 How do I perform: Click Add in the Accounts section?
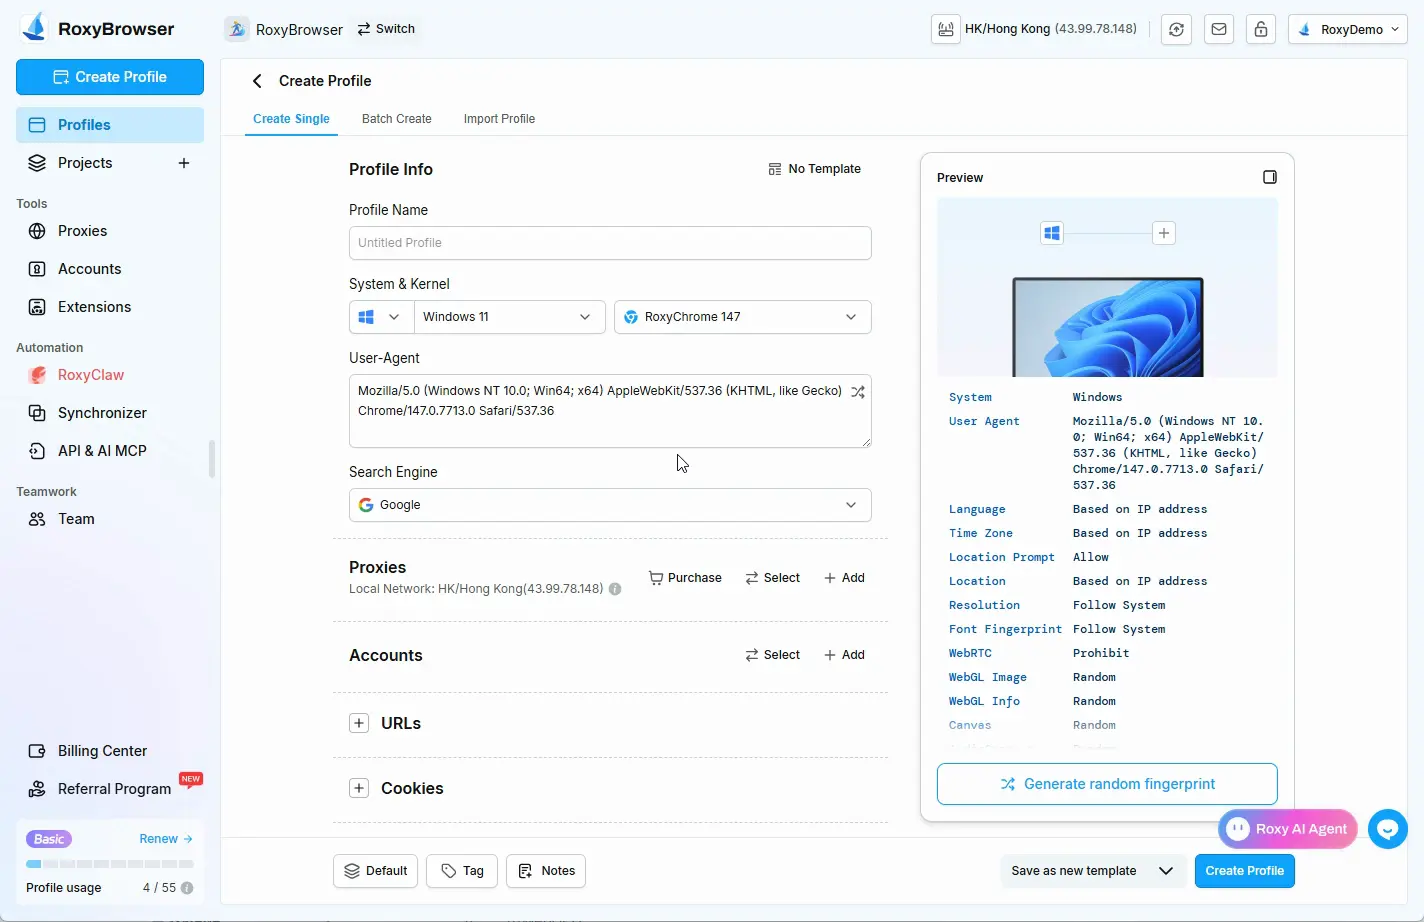click(844, 655)
